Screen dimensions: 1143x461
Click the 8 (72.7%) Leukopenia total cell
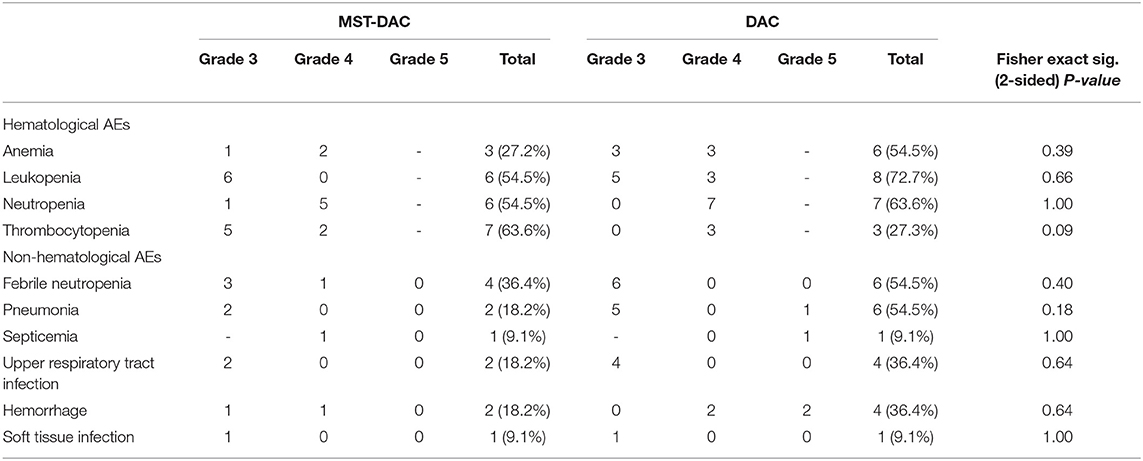pos(905,179)
